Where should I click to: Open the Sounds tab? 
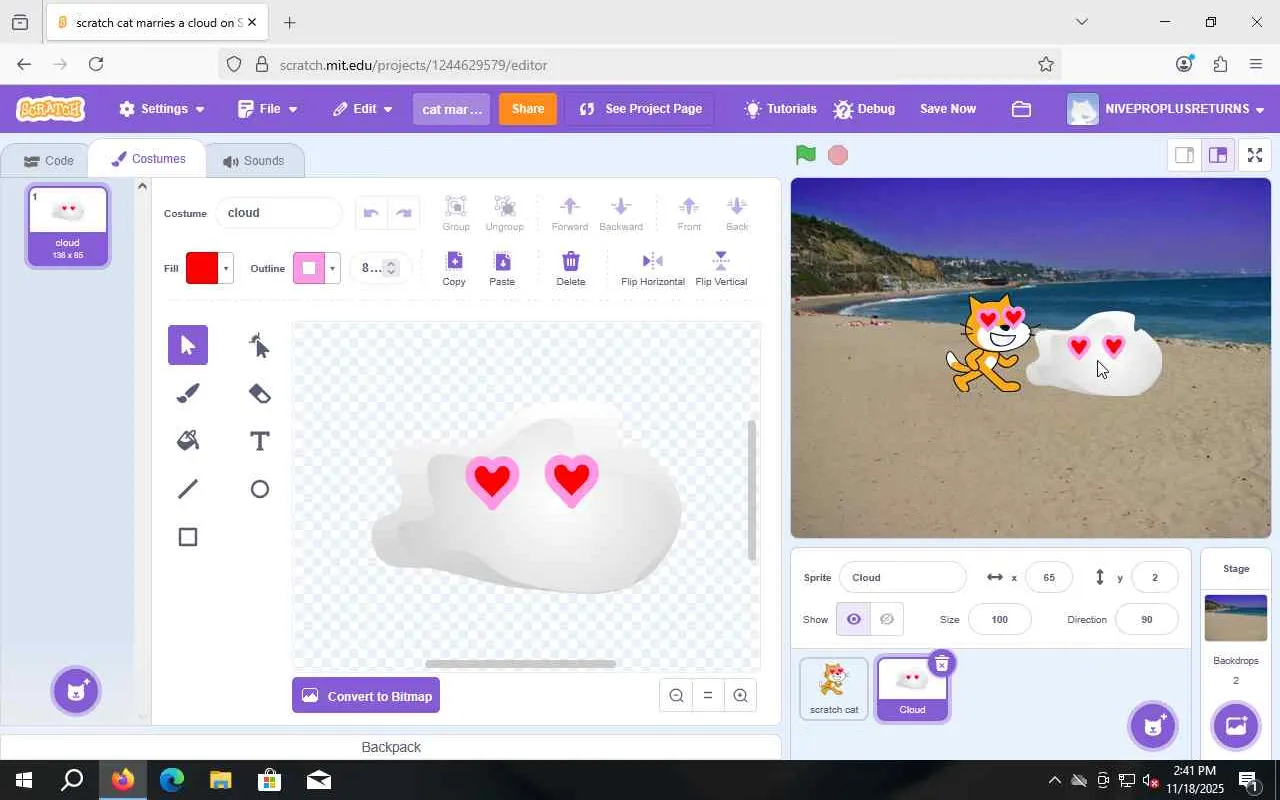click(254, 161)
